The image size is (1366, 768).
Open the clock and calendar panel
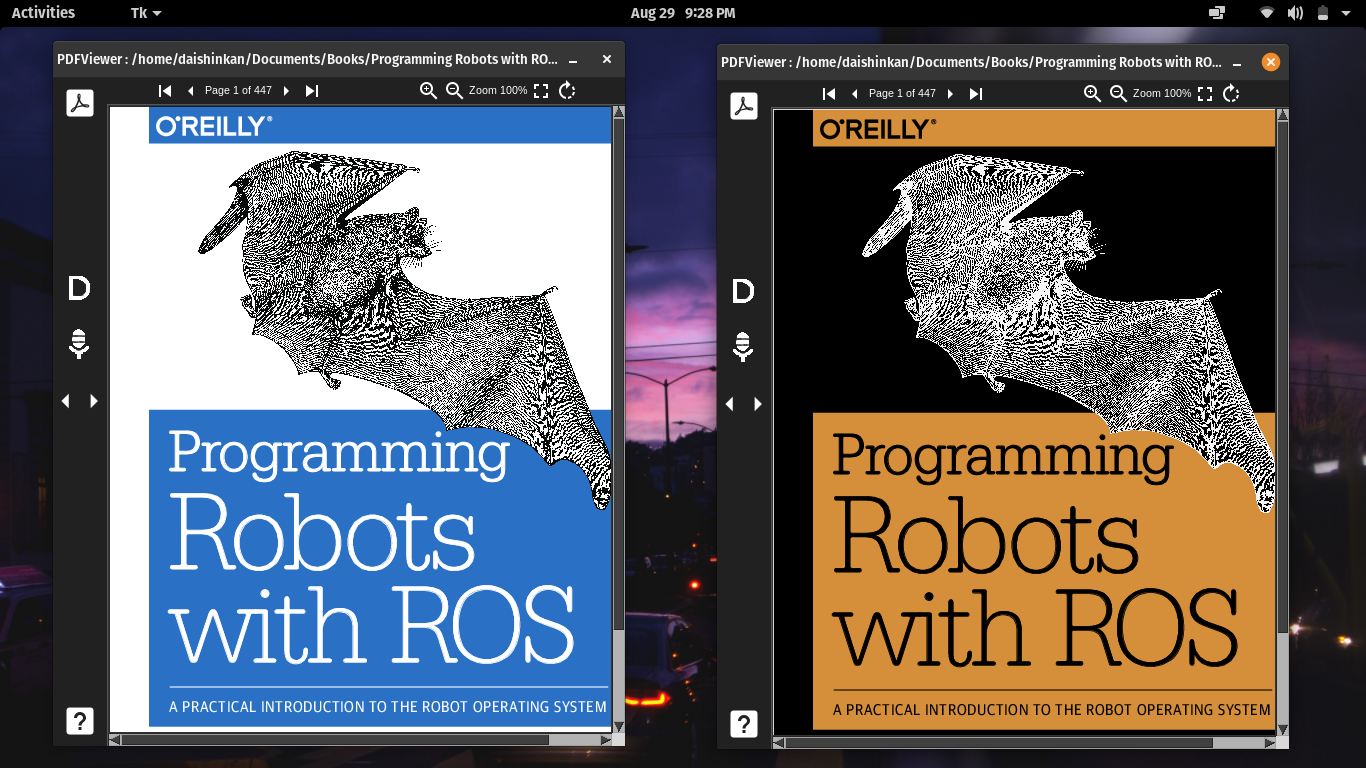(683, 13)
